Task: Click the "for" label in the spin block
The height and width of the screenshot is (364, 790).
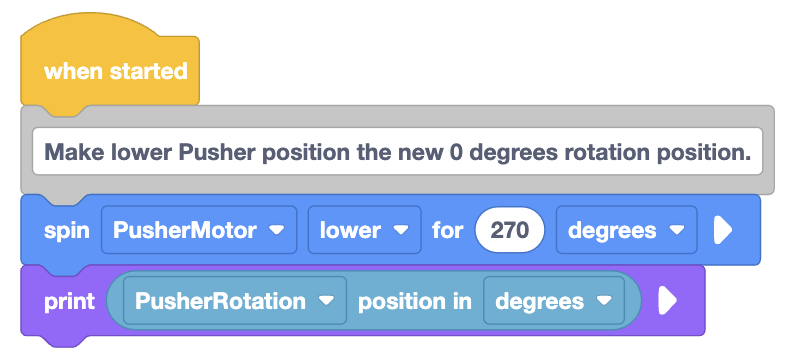Action: (x=447, y=230)
